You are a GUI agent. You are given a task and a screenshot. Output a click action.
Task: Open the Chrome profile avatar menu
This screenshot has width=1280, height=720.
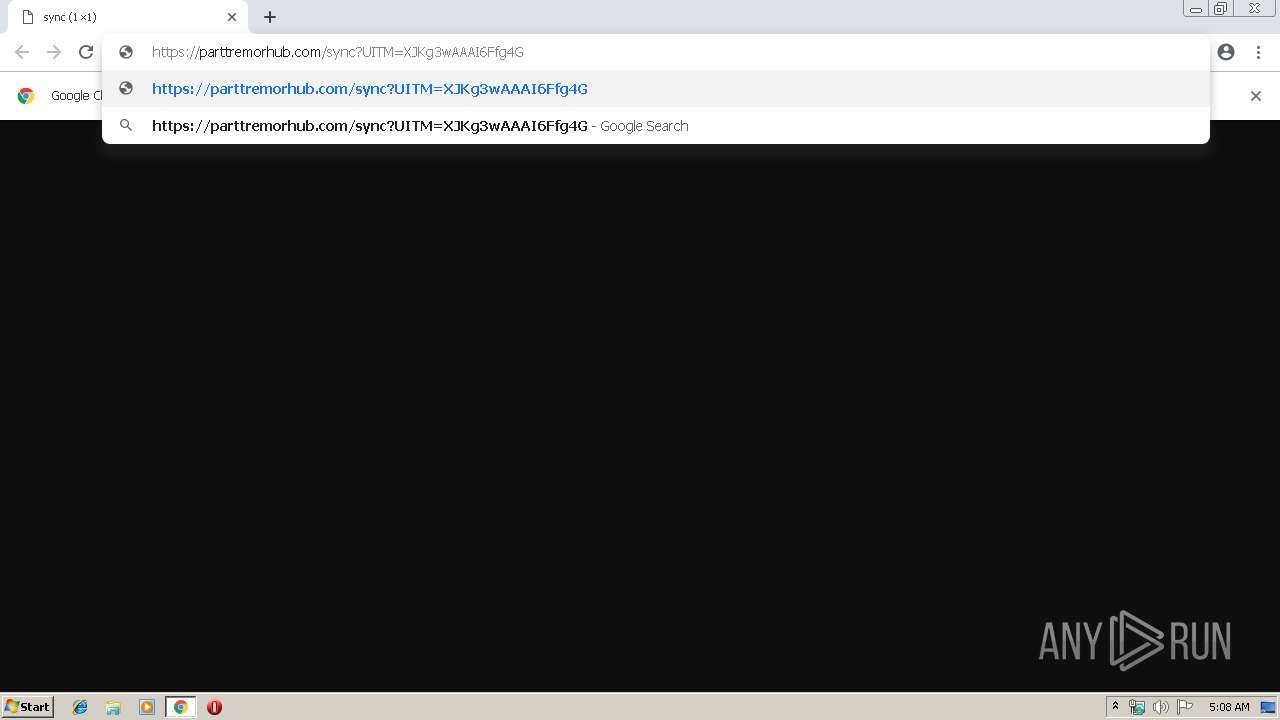coord(1226,52)
